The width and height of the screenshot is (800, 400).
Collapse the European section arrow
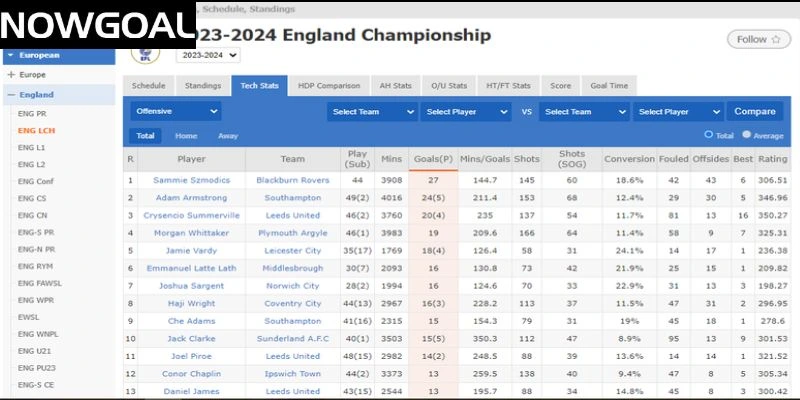pyautogui.click(x=10, y=55)
